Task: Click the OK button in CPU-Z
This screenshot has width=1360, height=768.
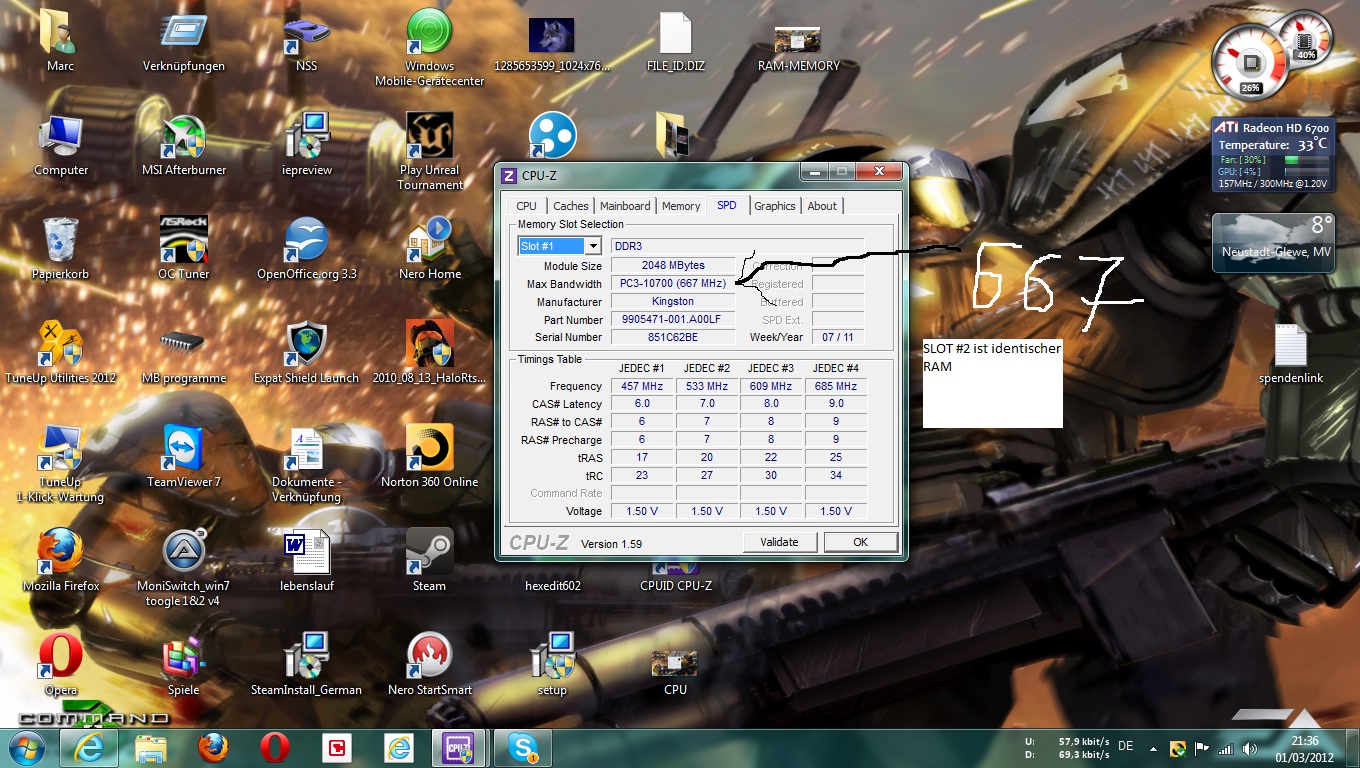Action: click(x=860, y=542)
